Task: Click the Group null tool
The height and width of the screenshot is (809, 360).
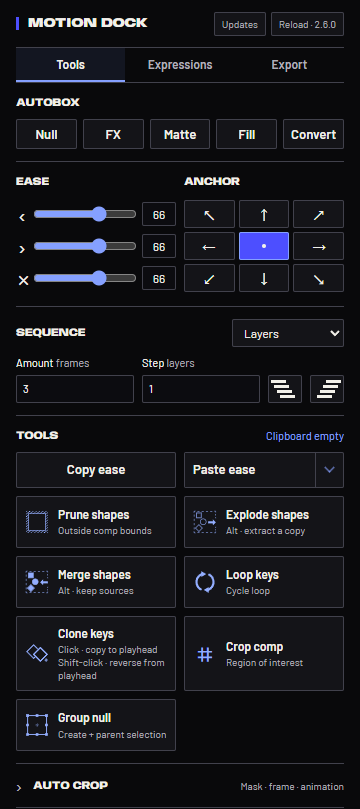Action: (x=96, y=725)
